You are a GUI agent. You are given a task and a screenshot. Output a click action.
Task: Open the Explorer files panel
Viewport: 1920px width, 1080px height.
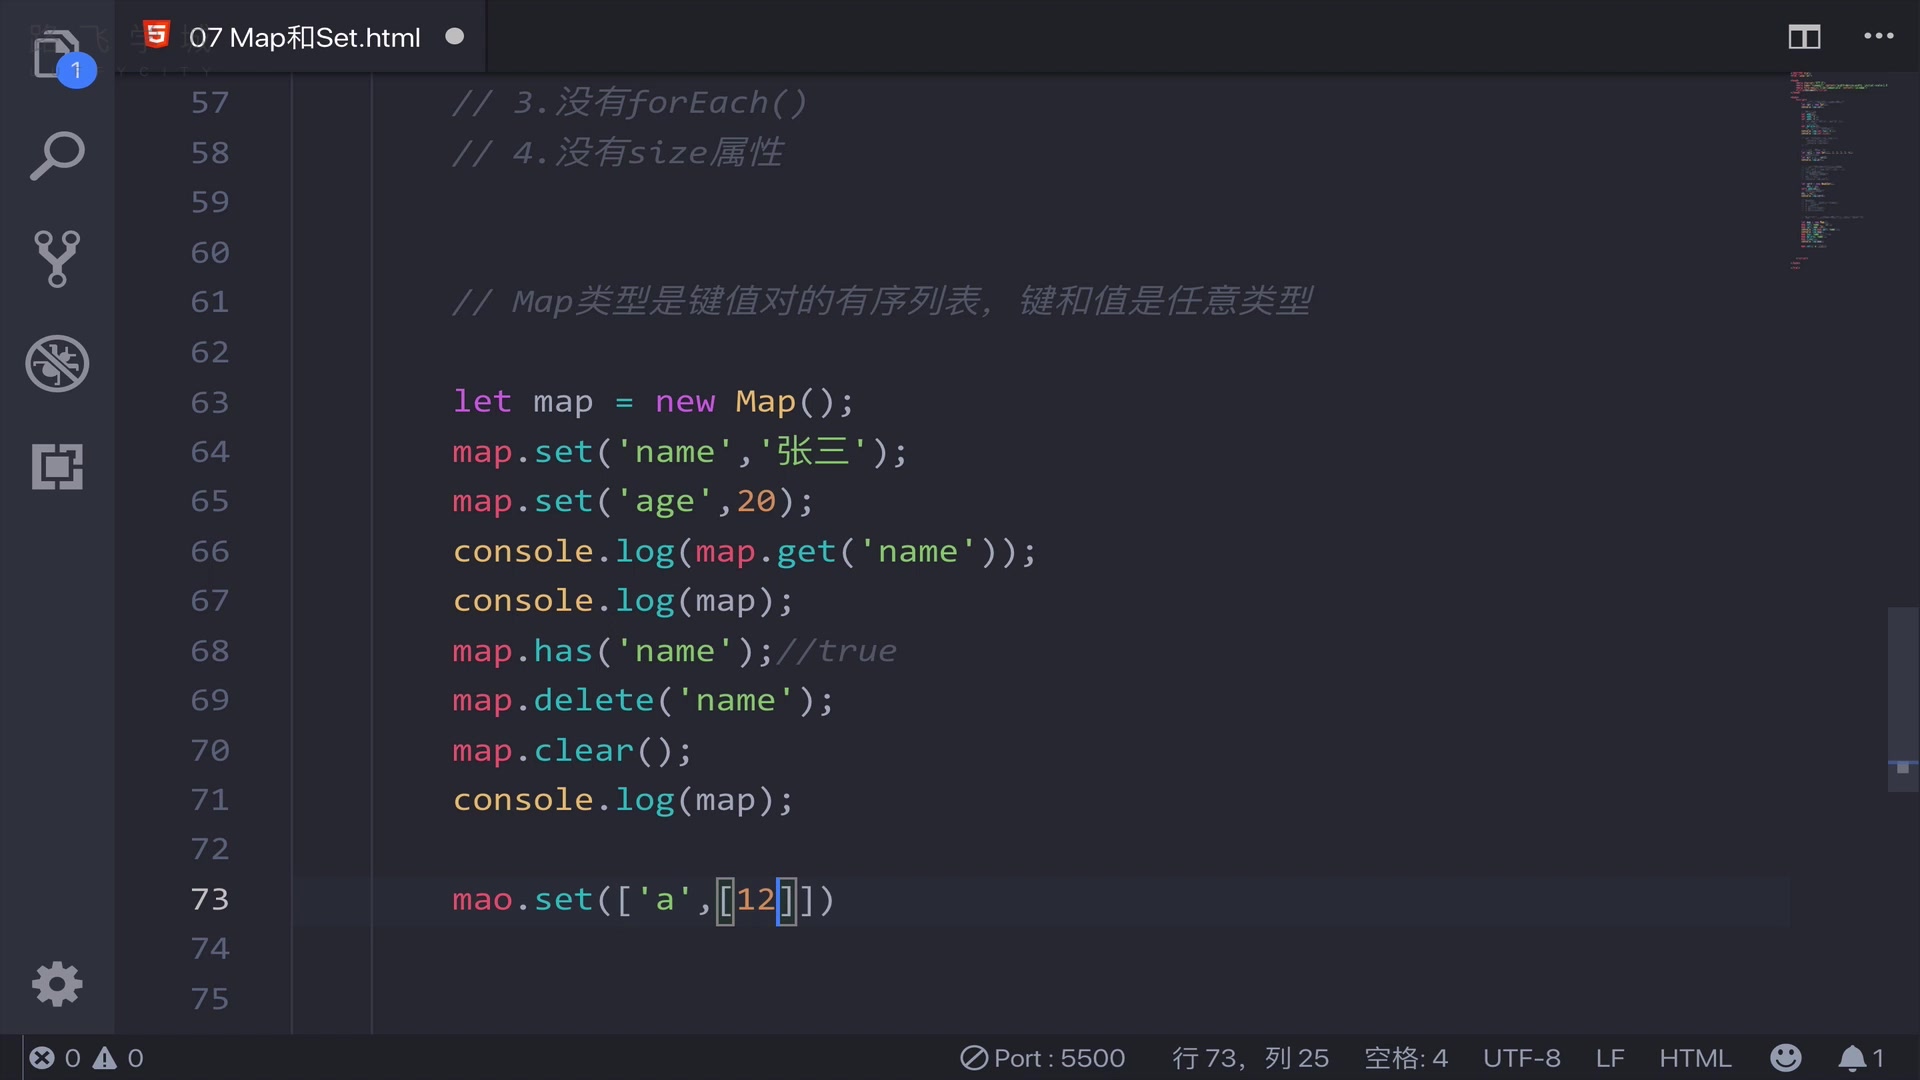(x=57, y=55)
